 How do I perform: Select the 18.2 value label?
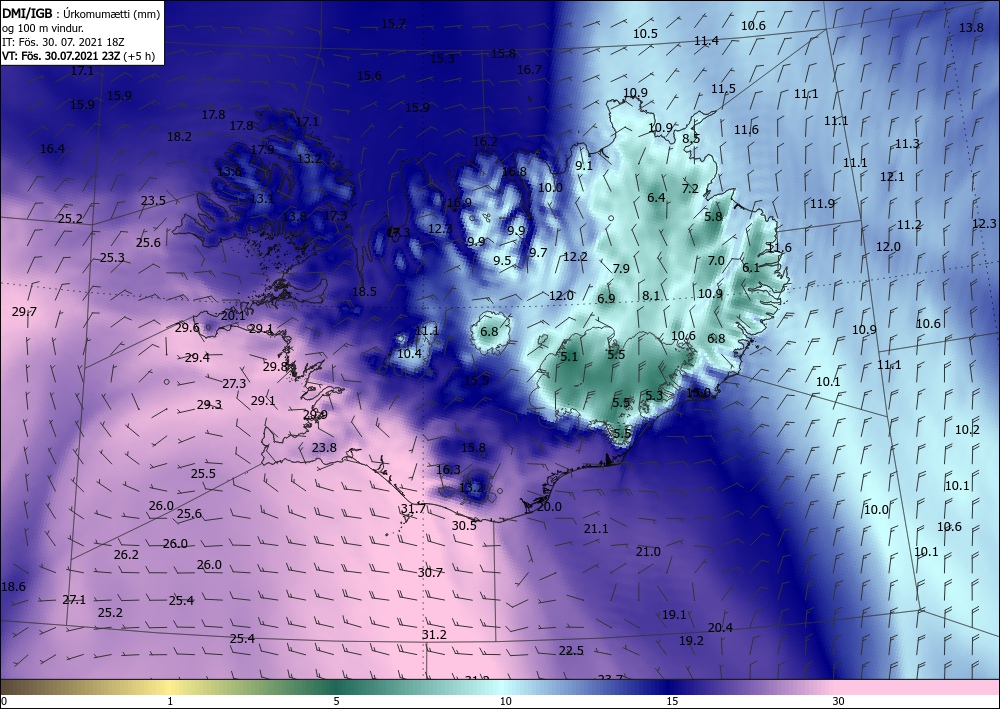(179, 136)
